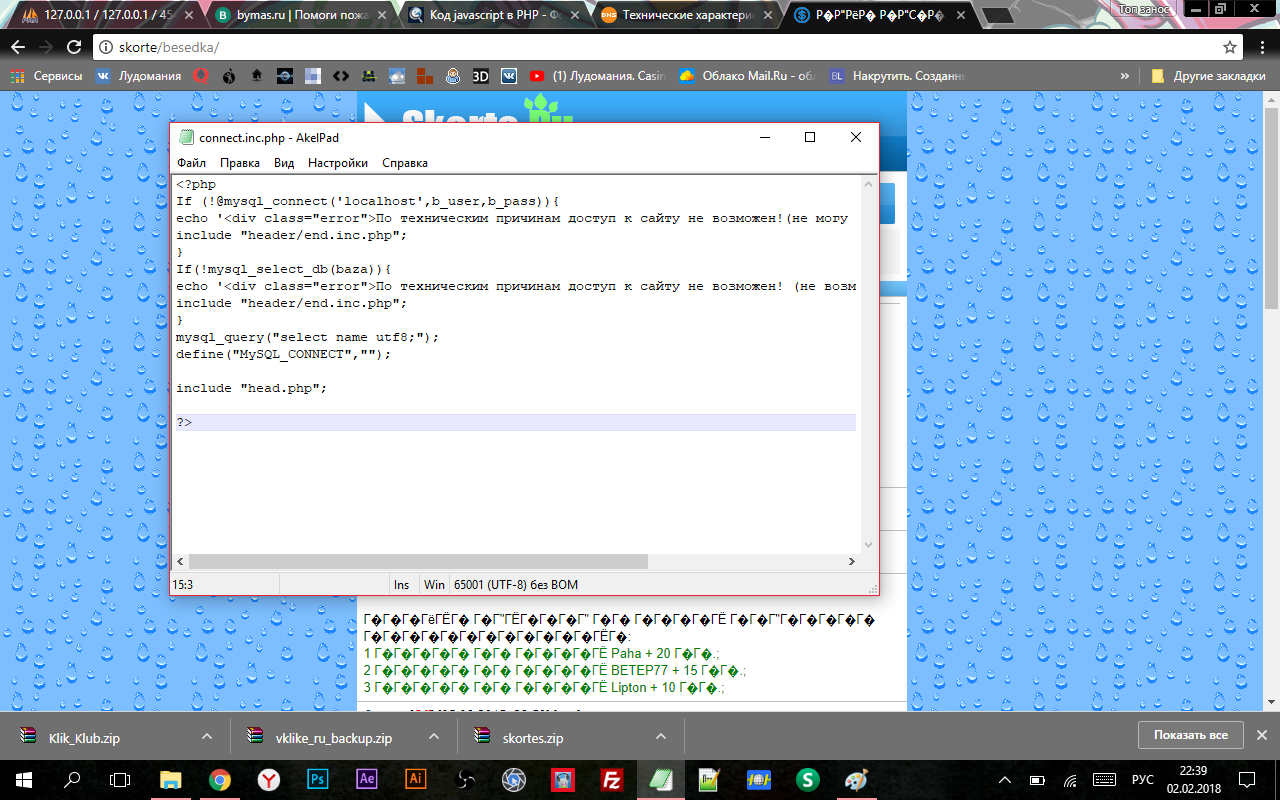Go back in the browser
This screenshot has height=800, width=1280.
coord(18,47)
